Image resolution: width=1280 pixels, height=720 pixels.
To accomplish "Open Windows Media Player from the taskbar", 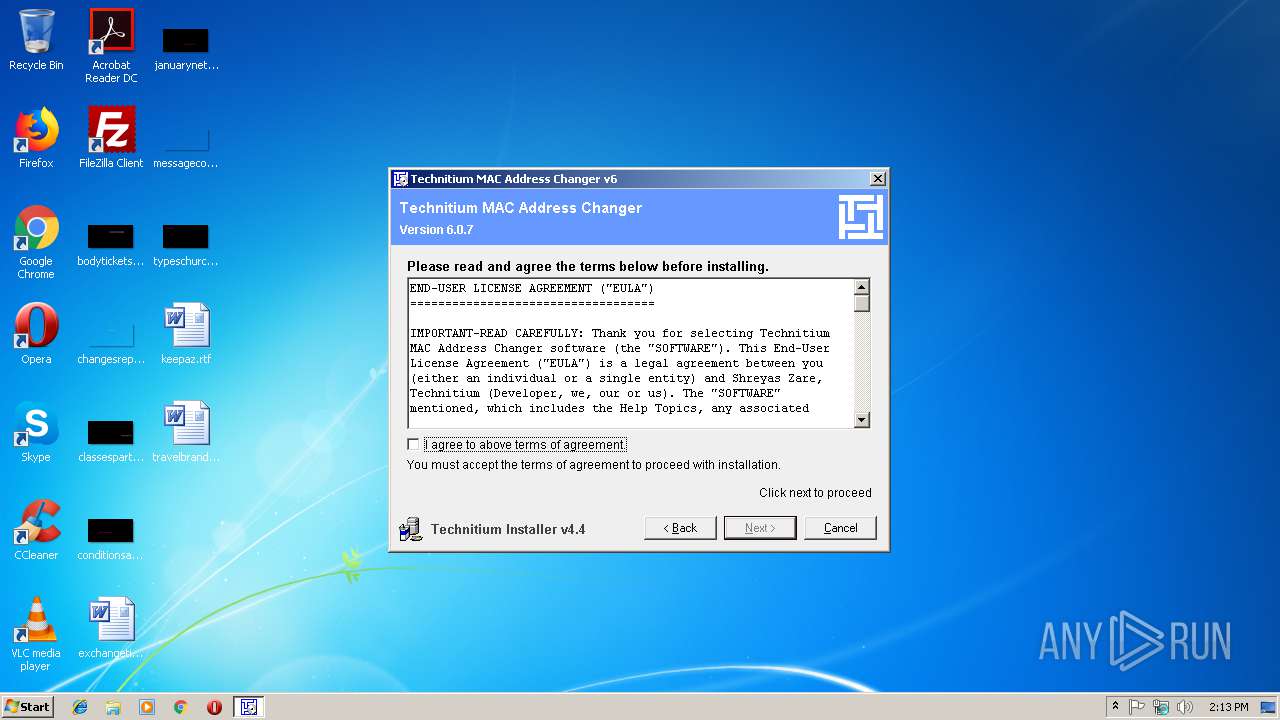I will 147,707.
